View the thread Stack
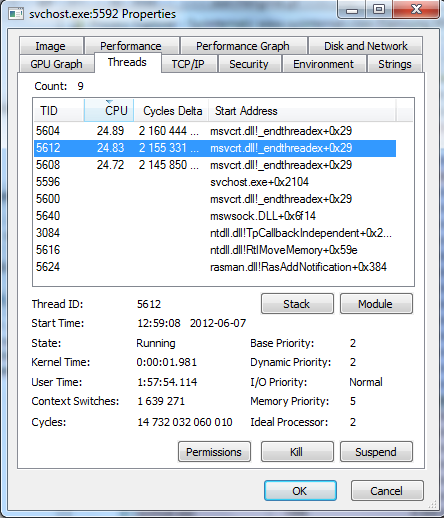This screenshot has width=444, height=518. [297, 304]
